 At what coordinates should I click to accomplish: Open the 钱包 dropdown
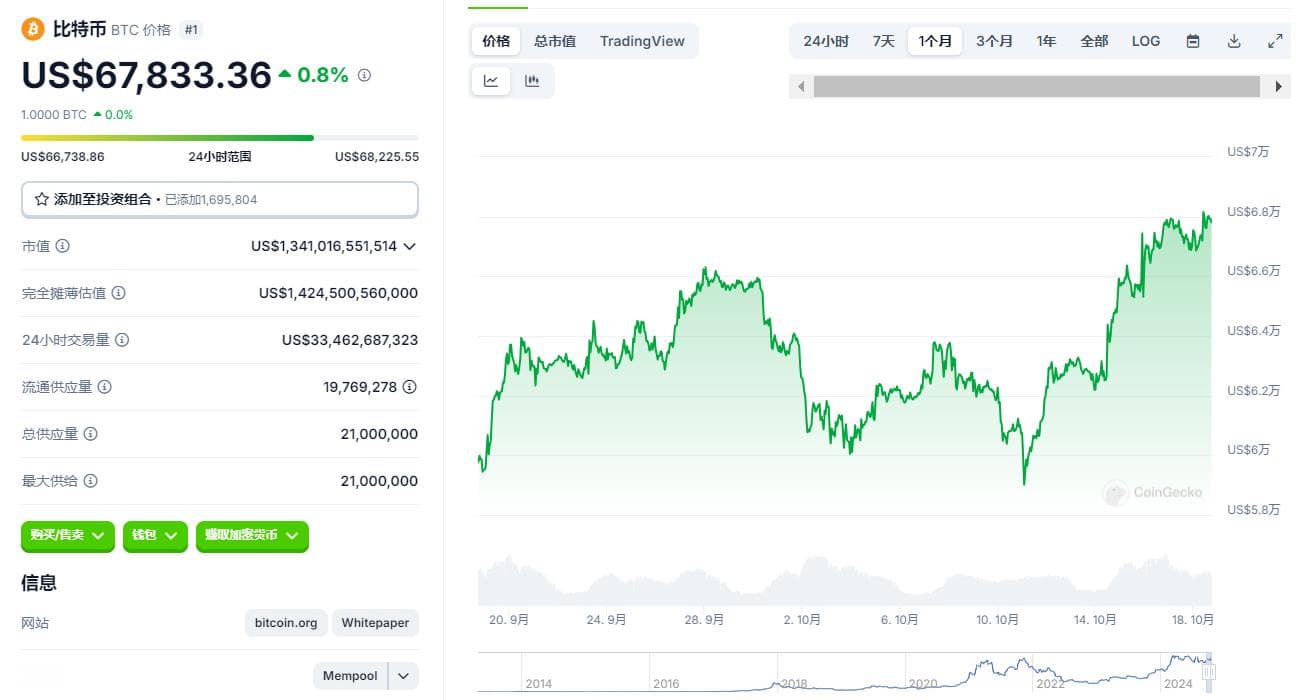[155, 536]
